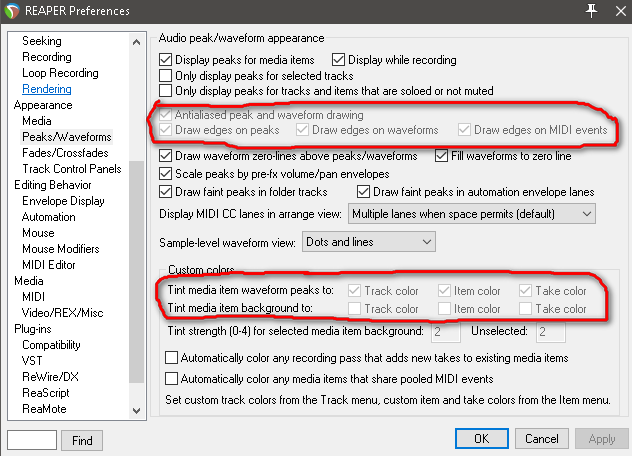Viewport: 632px width, 456px height.
Task: Select Envelope Display page
Action: (63, 201)
